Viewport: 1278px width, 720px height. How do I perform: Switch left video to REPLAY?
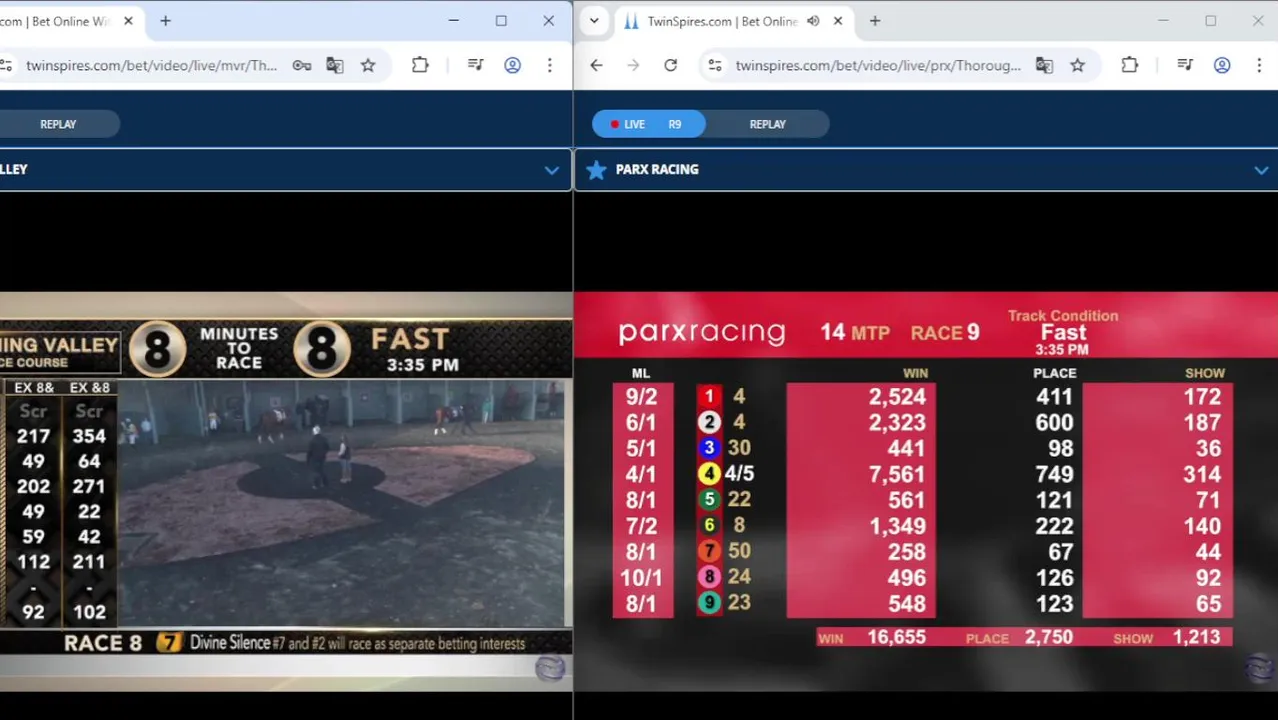point(58,124)
